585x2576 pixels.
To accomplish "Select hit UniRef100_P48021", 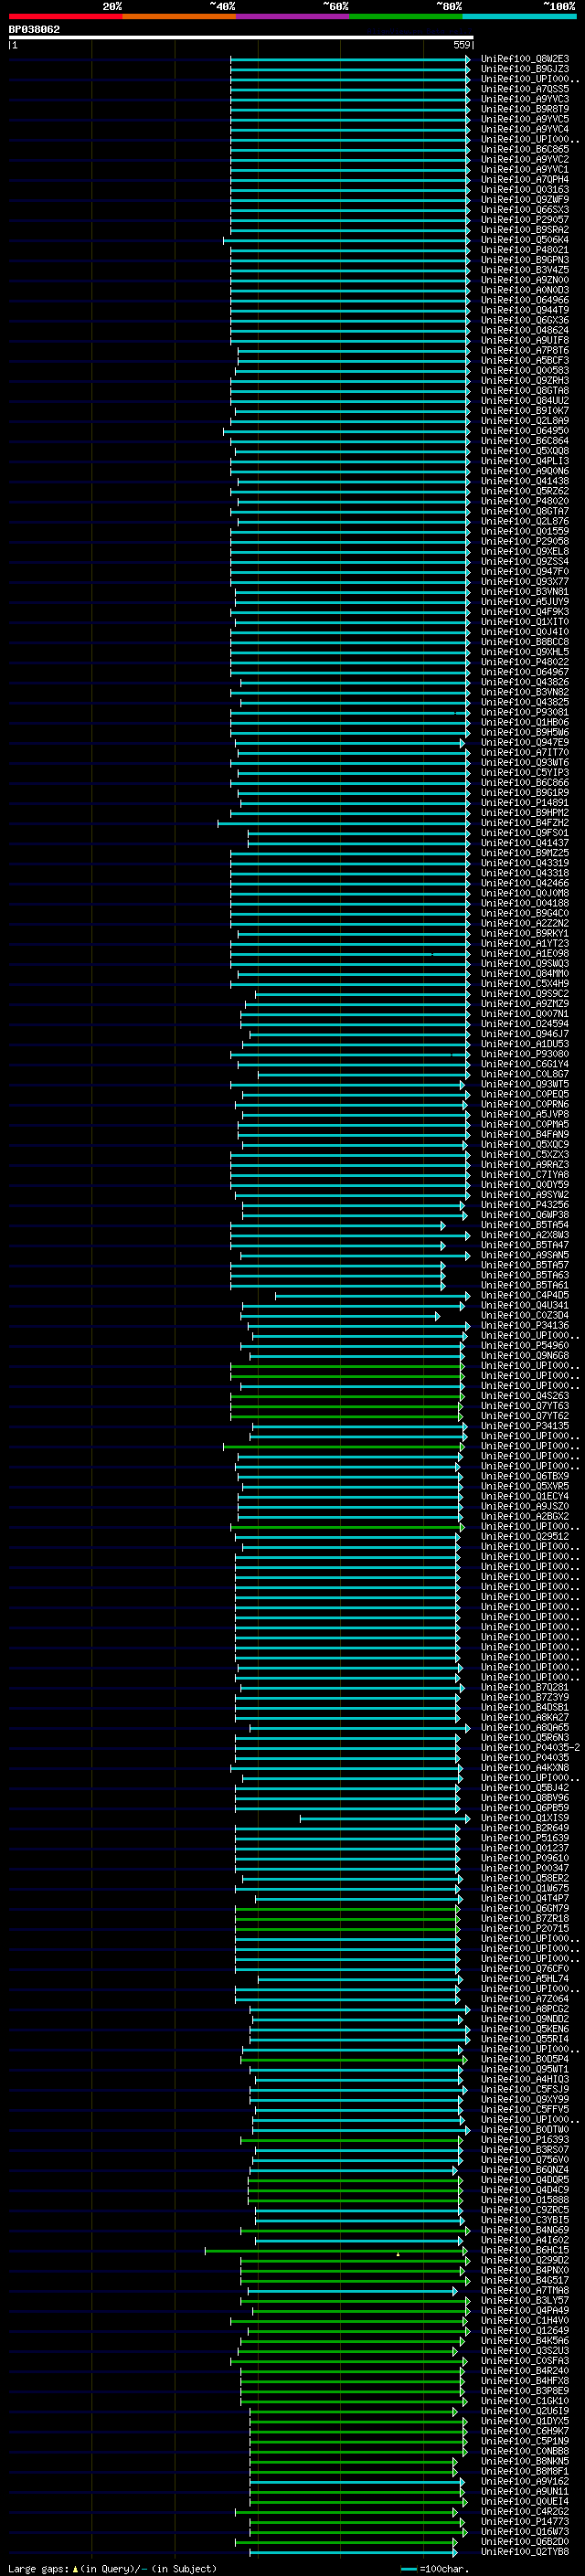I will point(525,250).
